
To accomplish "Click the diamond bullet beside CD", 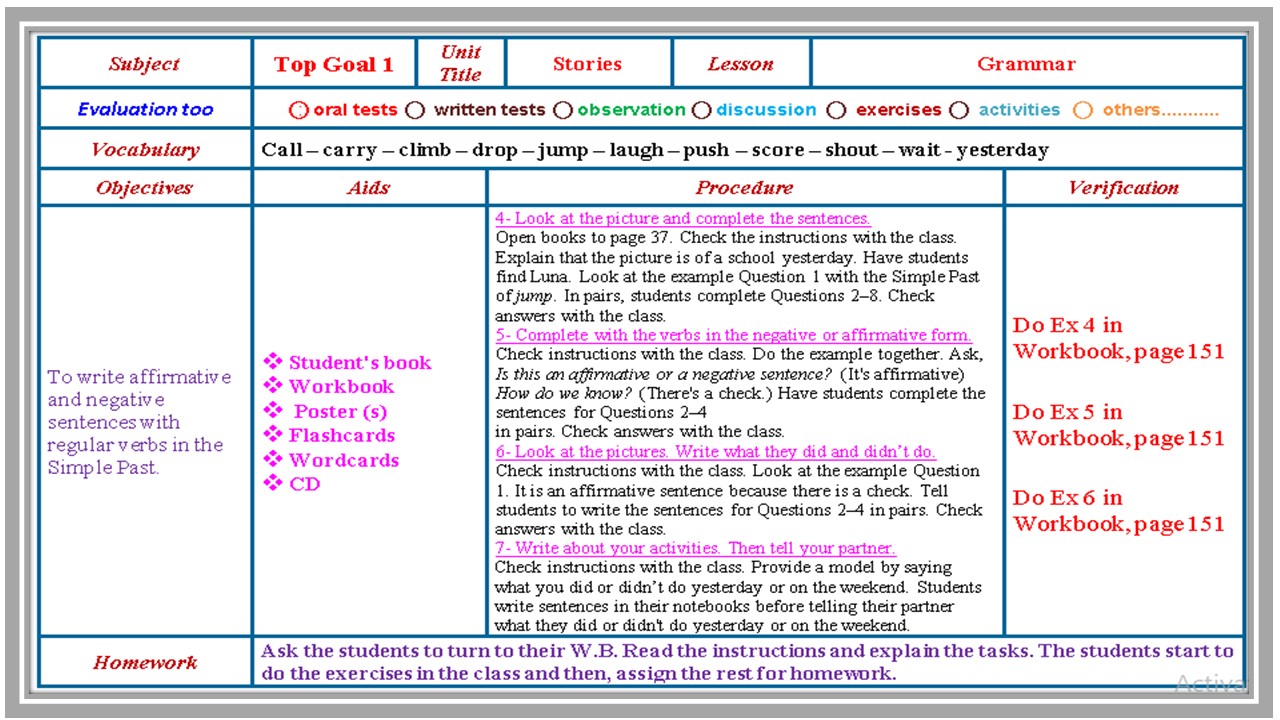I will pyautogui.click(x=273, y=484).
